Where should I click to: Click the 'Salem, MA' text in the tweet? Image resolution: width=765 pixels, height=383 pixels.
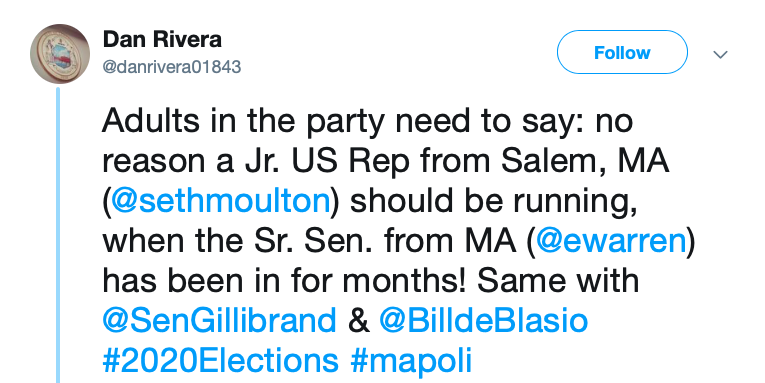pyautogui.click(x=585, y=161)
